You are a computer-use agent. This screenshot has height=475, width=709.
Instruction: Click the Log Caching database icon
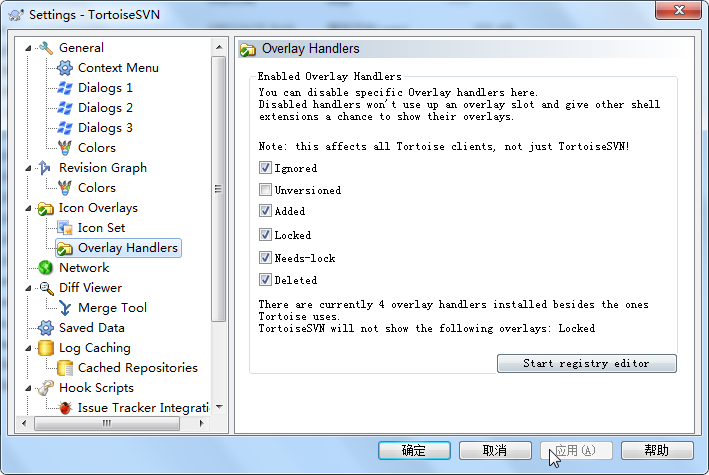tap(46, 348)
